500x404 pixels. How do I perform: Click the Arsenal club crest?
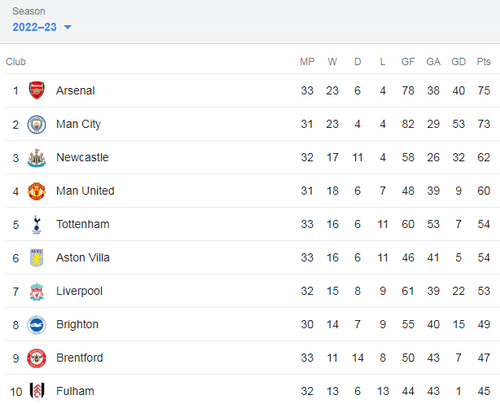[37, 90]
